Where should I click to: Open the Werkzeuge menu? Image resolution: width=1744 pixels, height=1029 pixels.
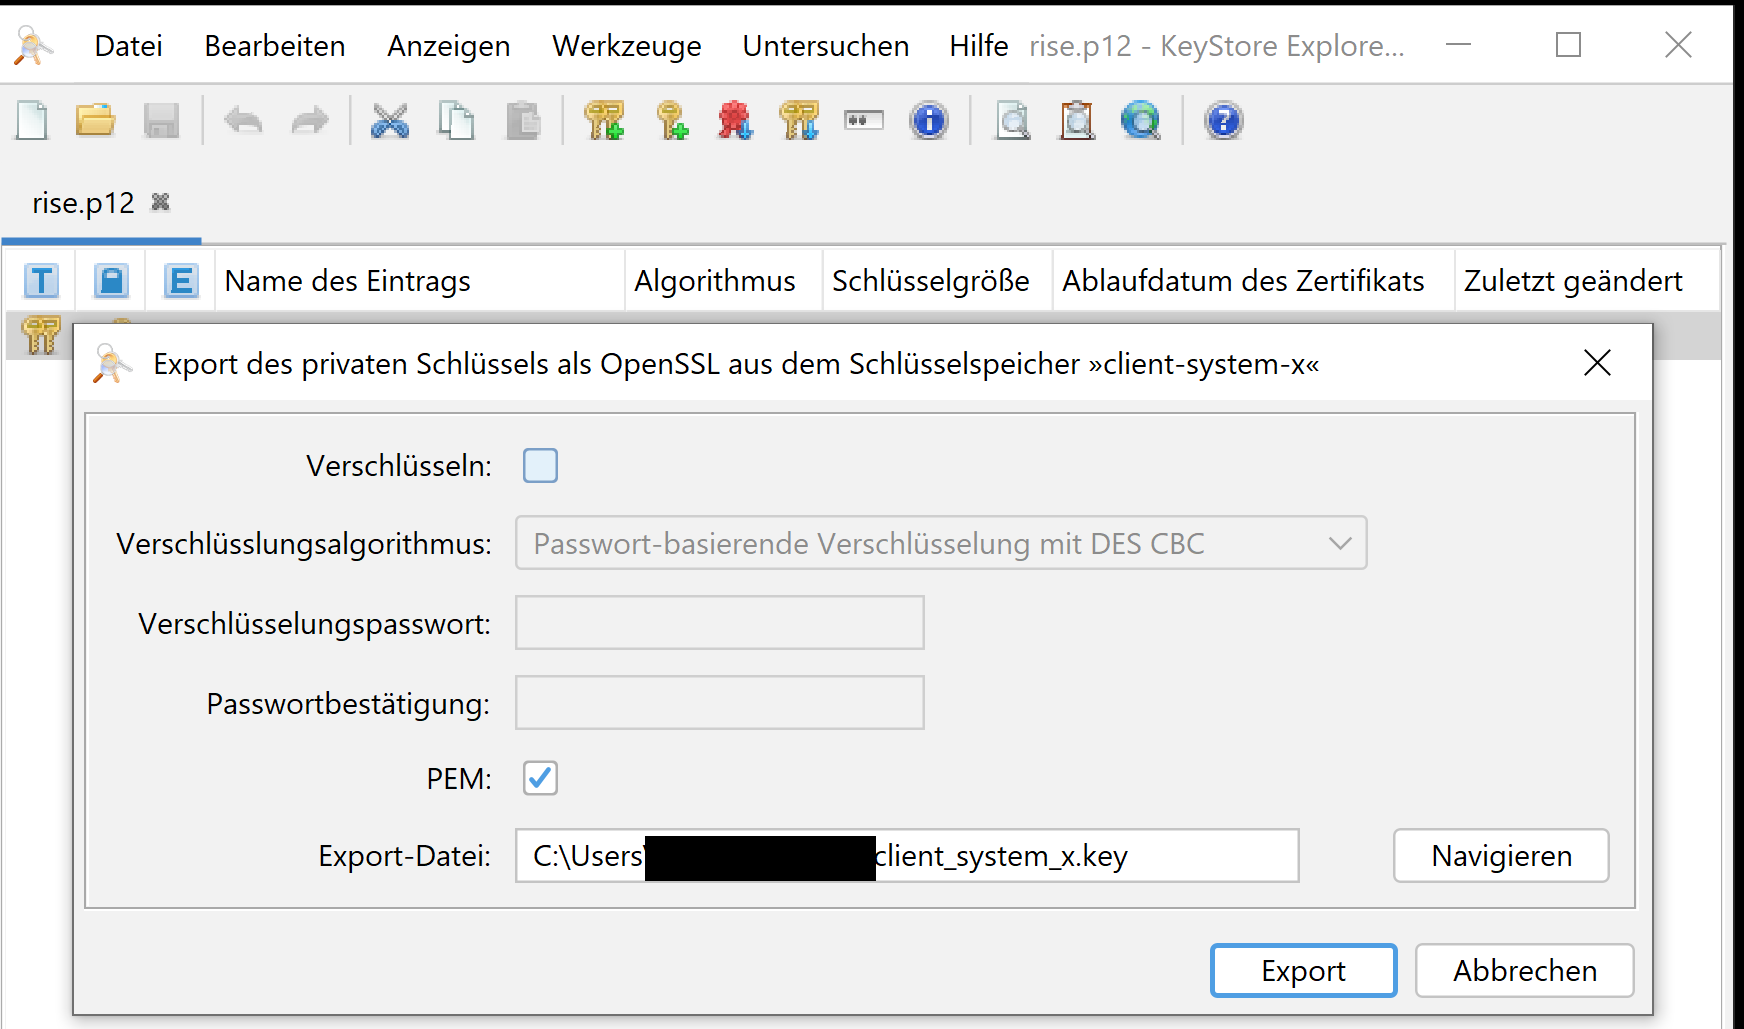point(626,46)
